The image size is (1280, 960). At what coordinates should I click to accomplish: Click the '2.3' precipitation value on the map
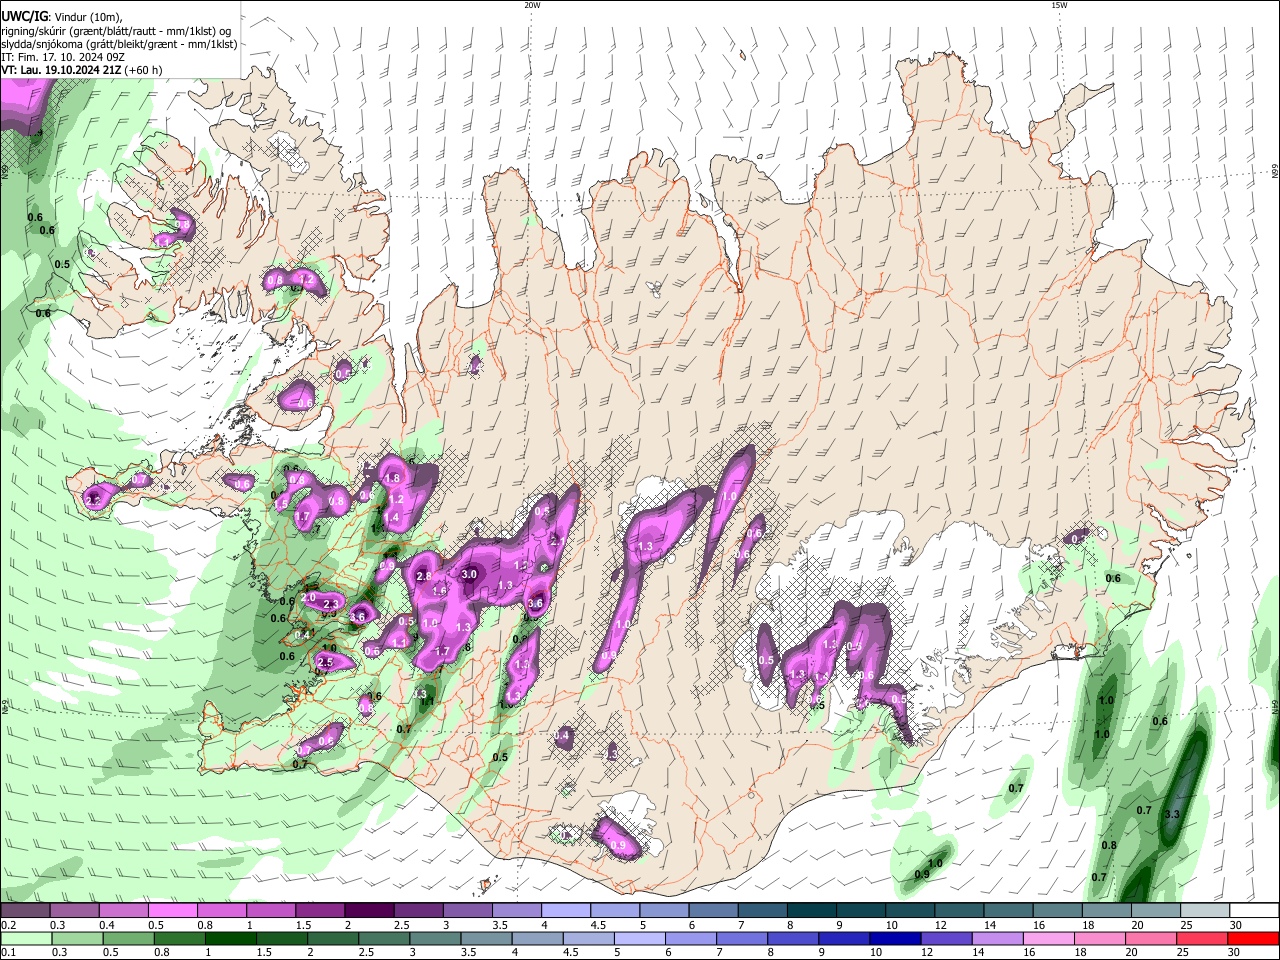point(331,605)
